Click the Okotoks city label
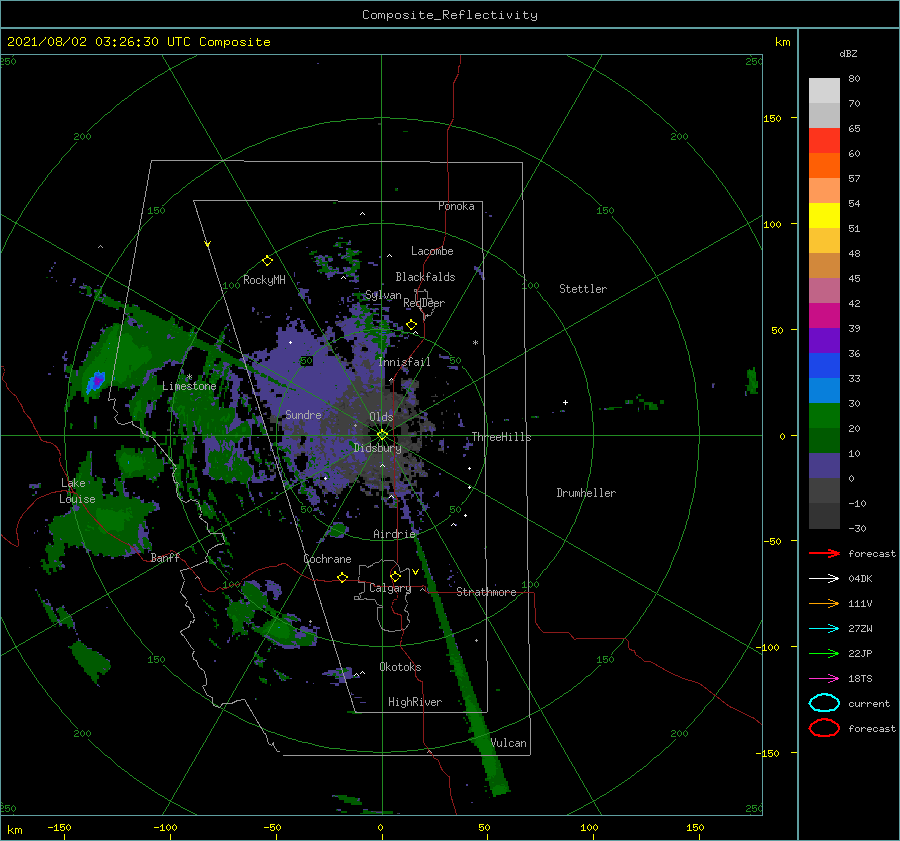Viewport: 900px width, 841px height. coord(400,667)
